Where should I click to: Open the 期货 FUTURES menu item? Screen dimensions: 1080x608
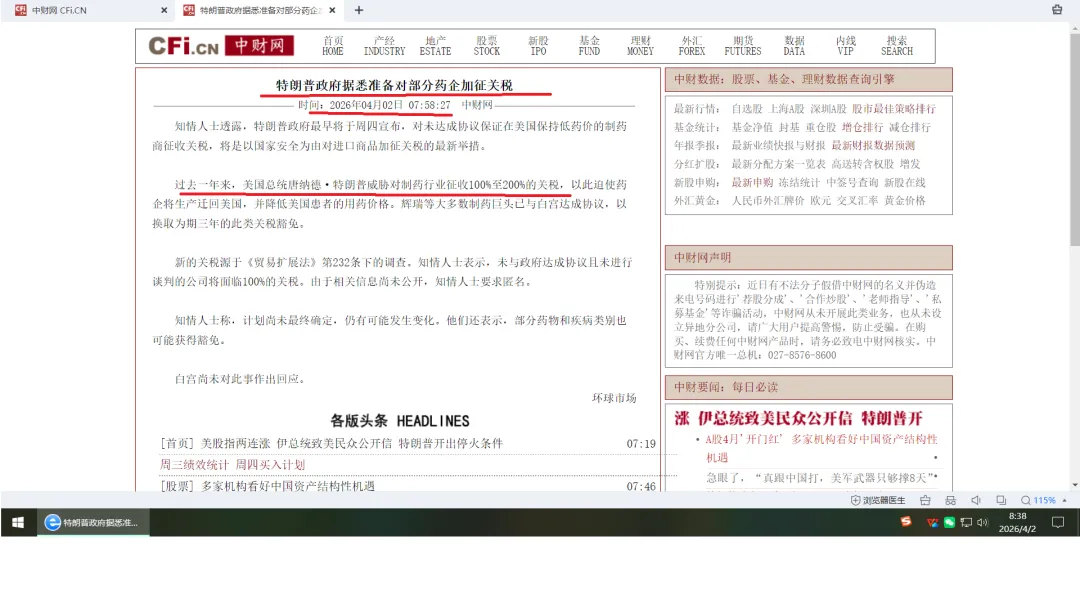point(742,46)
